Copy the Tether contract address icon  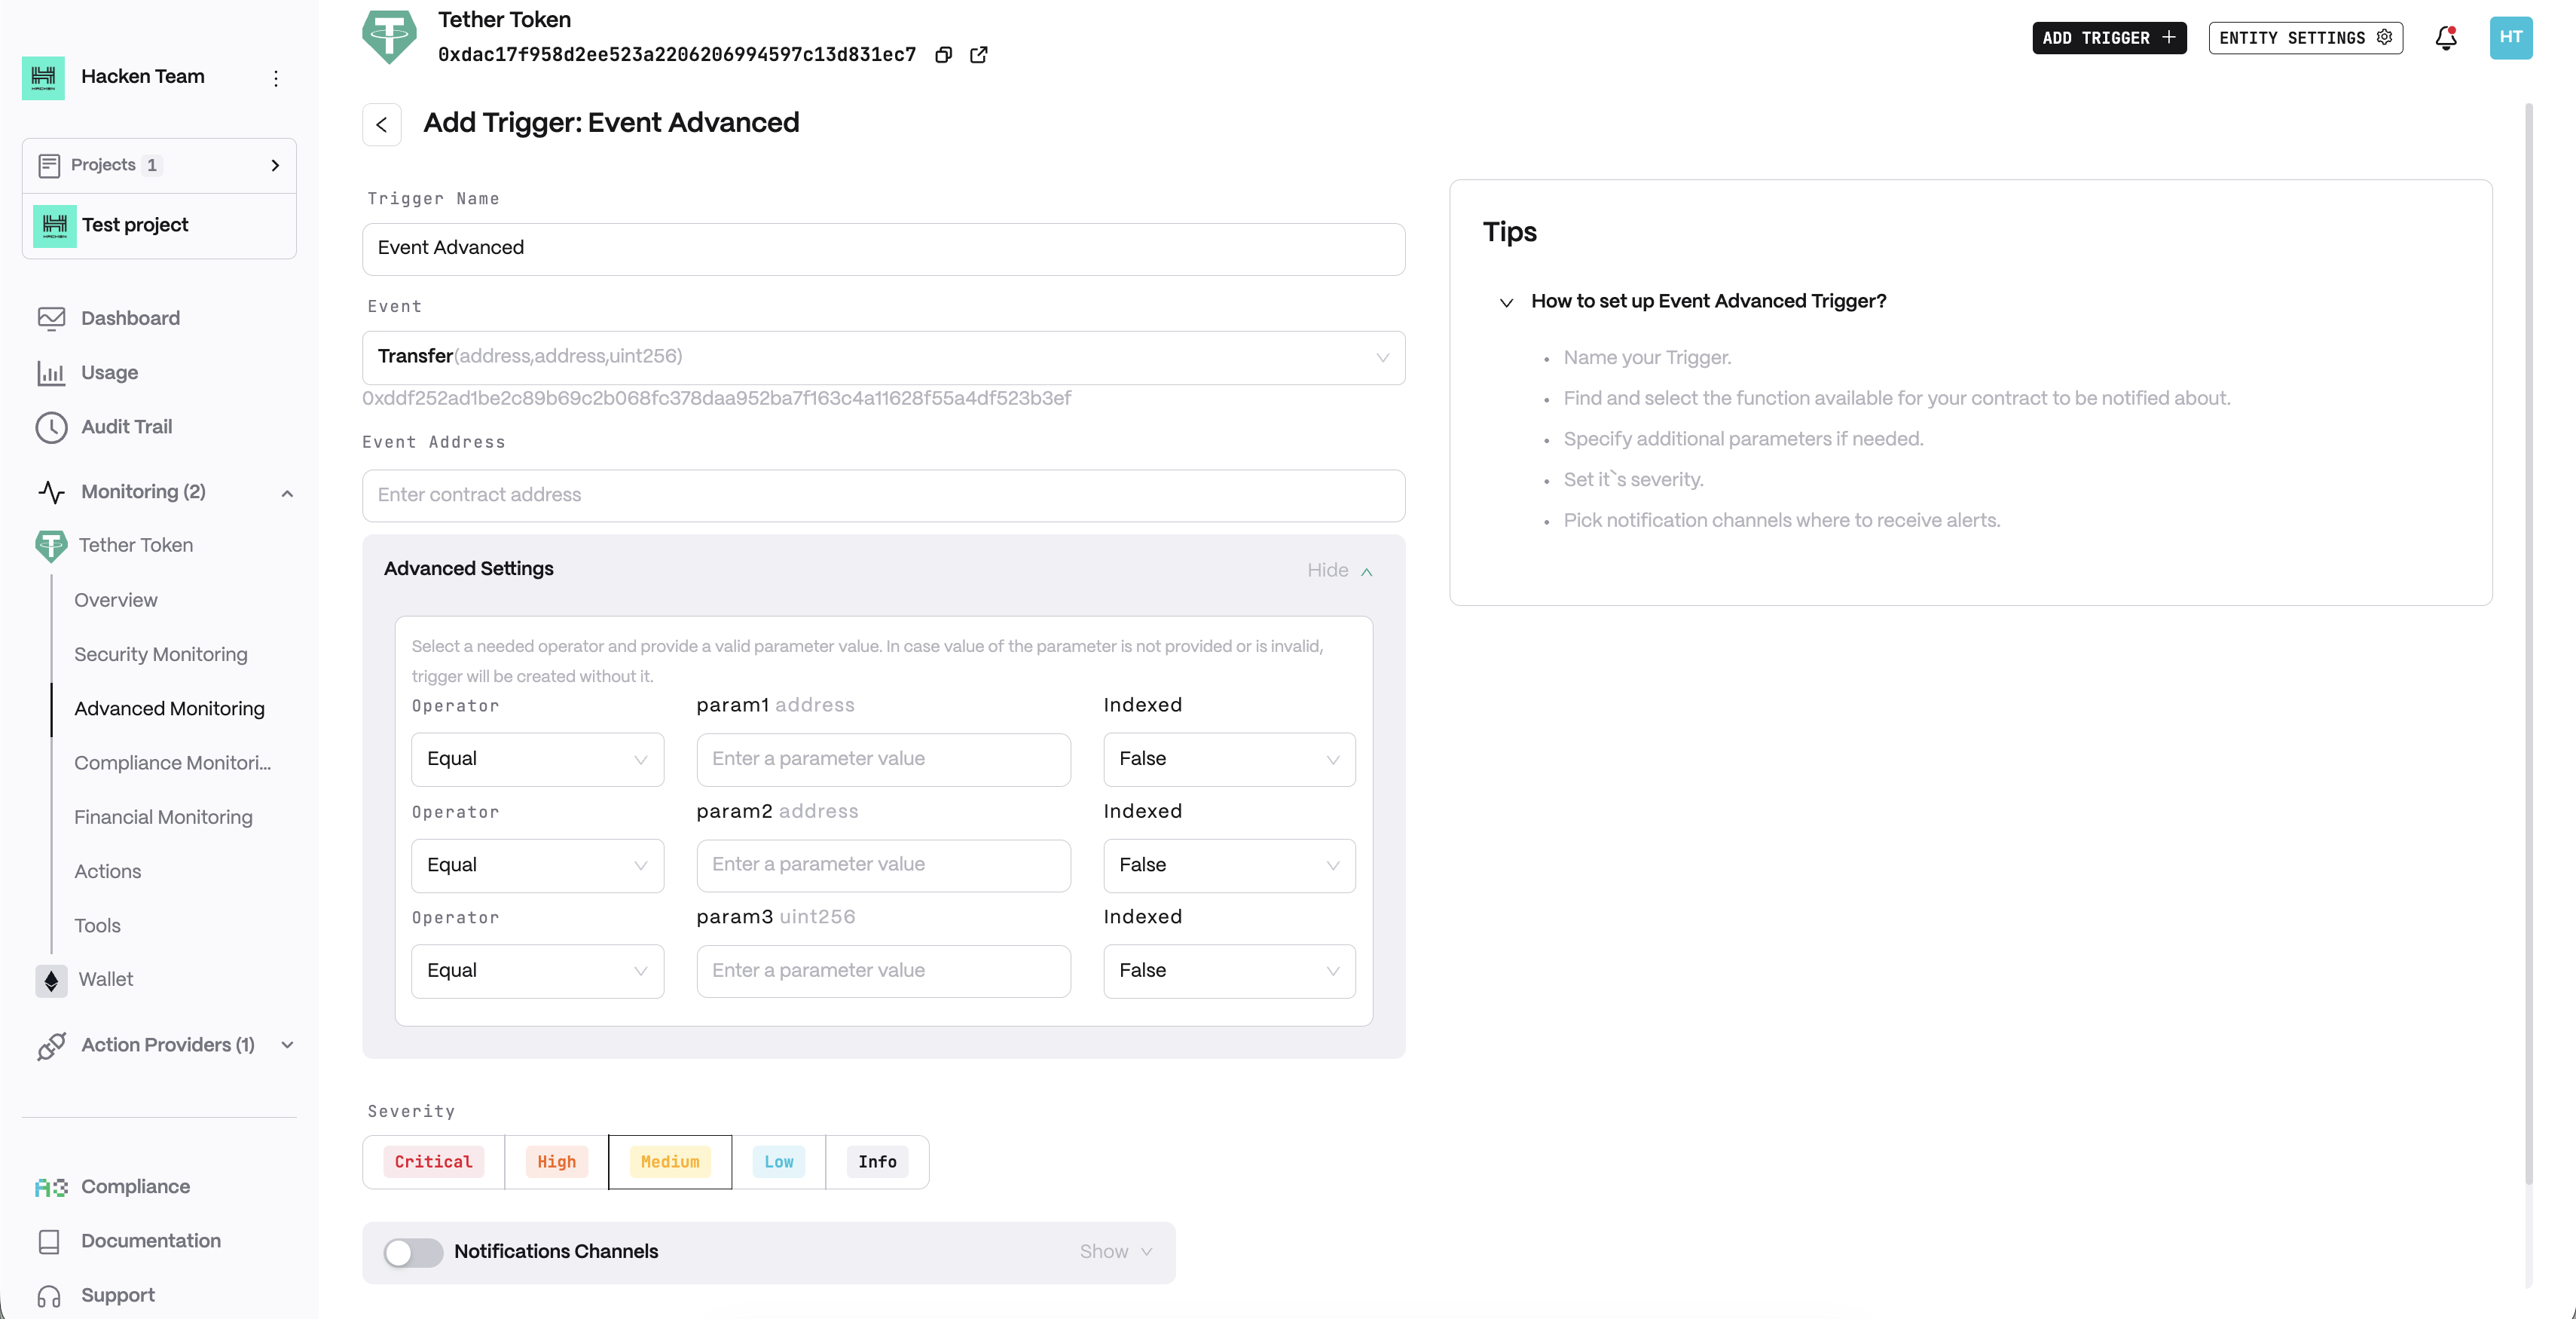tap(943, 55)
